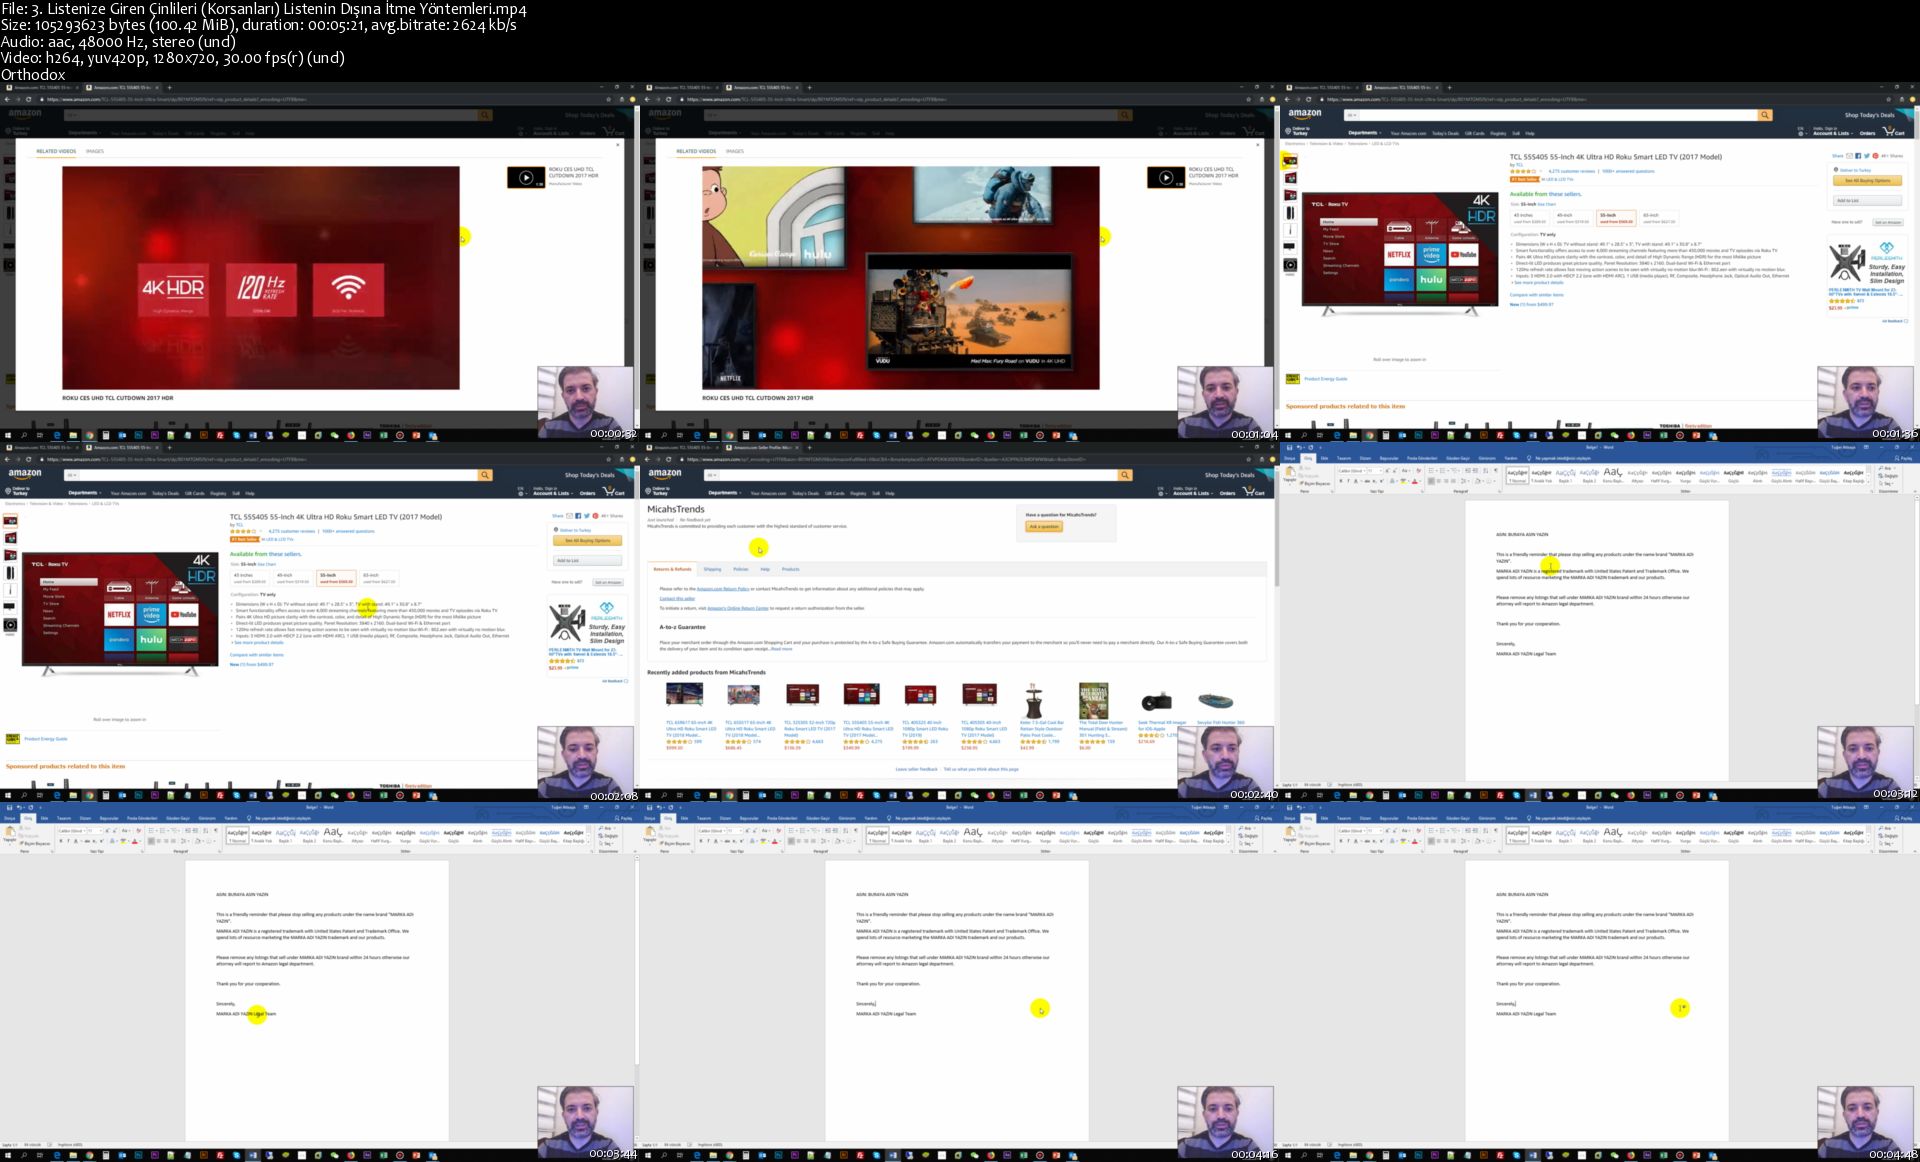
Task: Click the Word Undo icon in the 00:03:12 frame
Action: point(1299,447)
